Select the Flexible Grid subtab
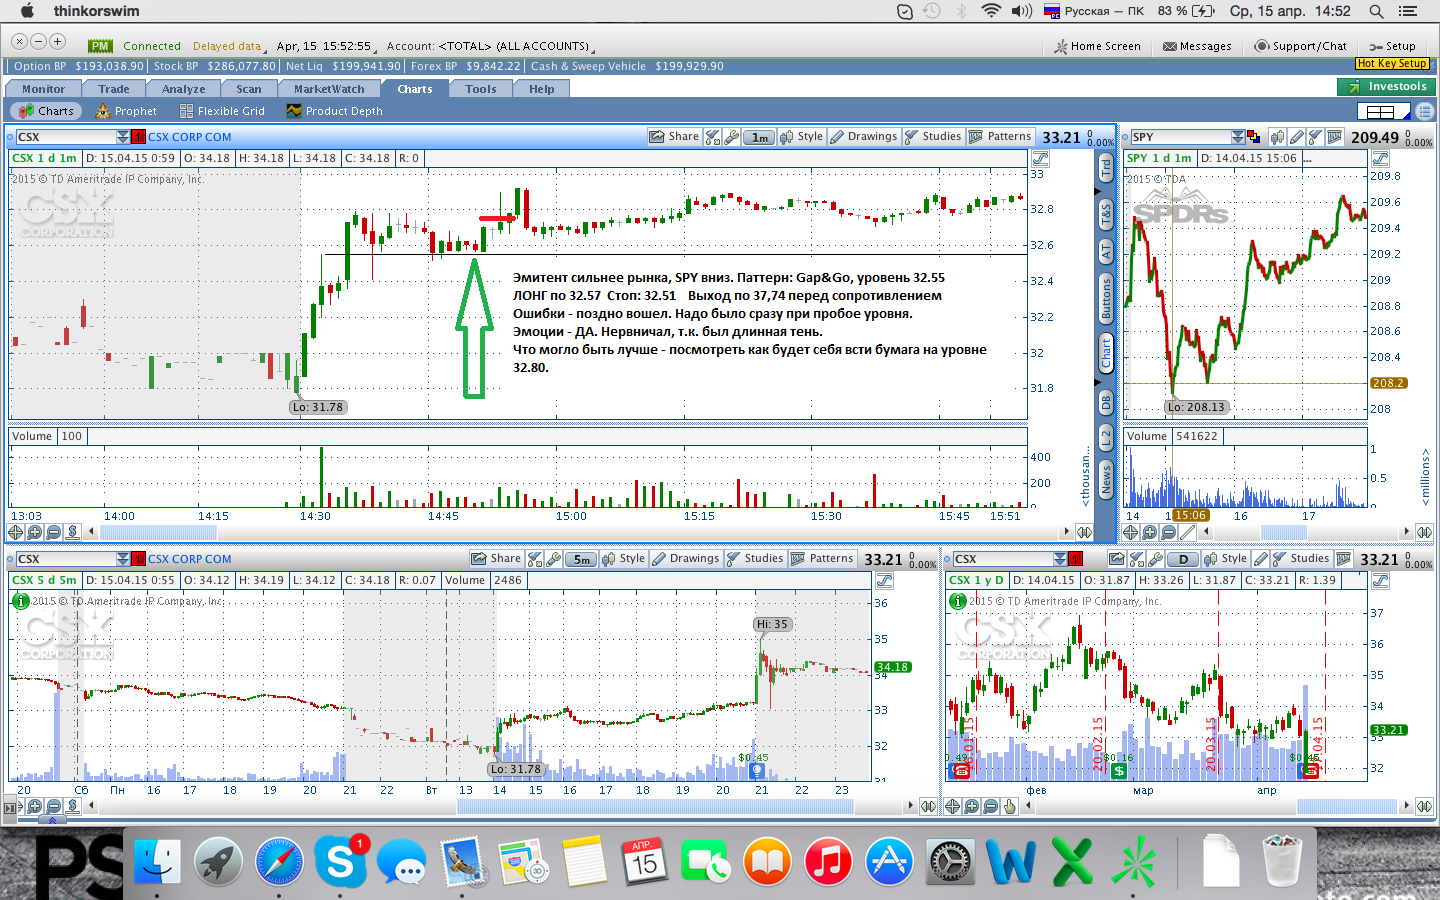This screenshot has width=1440, height=900. click(222, 111)
